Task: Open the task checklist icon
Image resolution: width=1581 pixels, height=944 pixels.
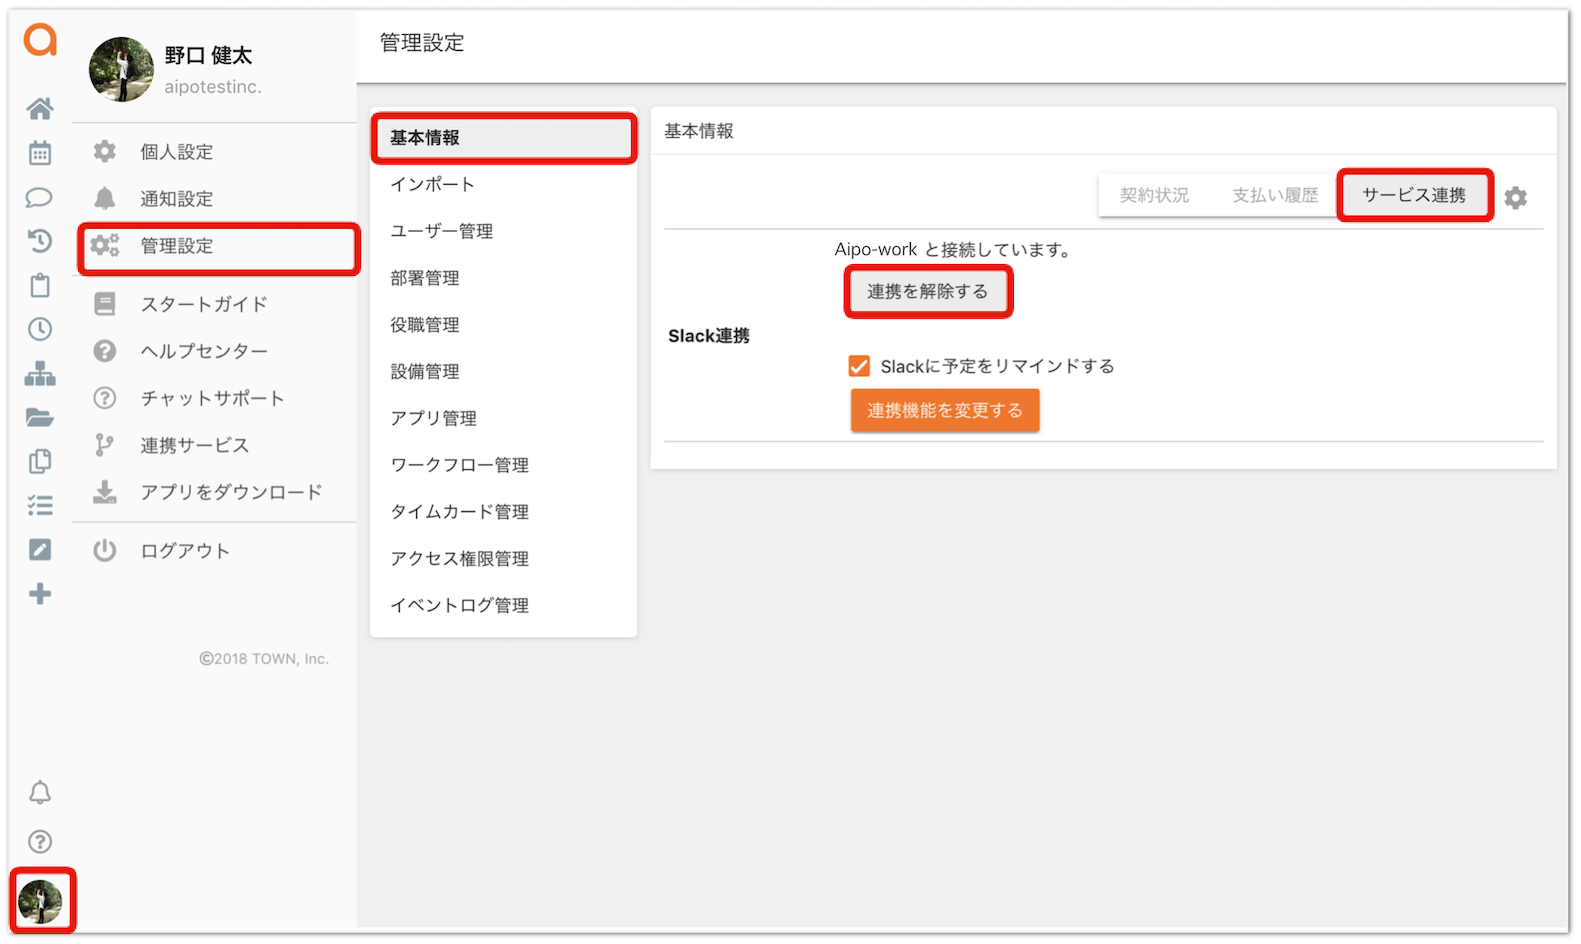Action: pos(40,505)
